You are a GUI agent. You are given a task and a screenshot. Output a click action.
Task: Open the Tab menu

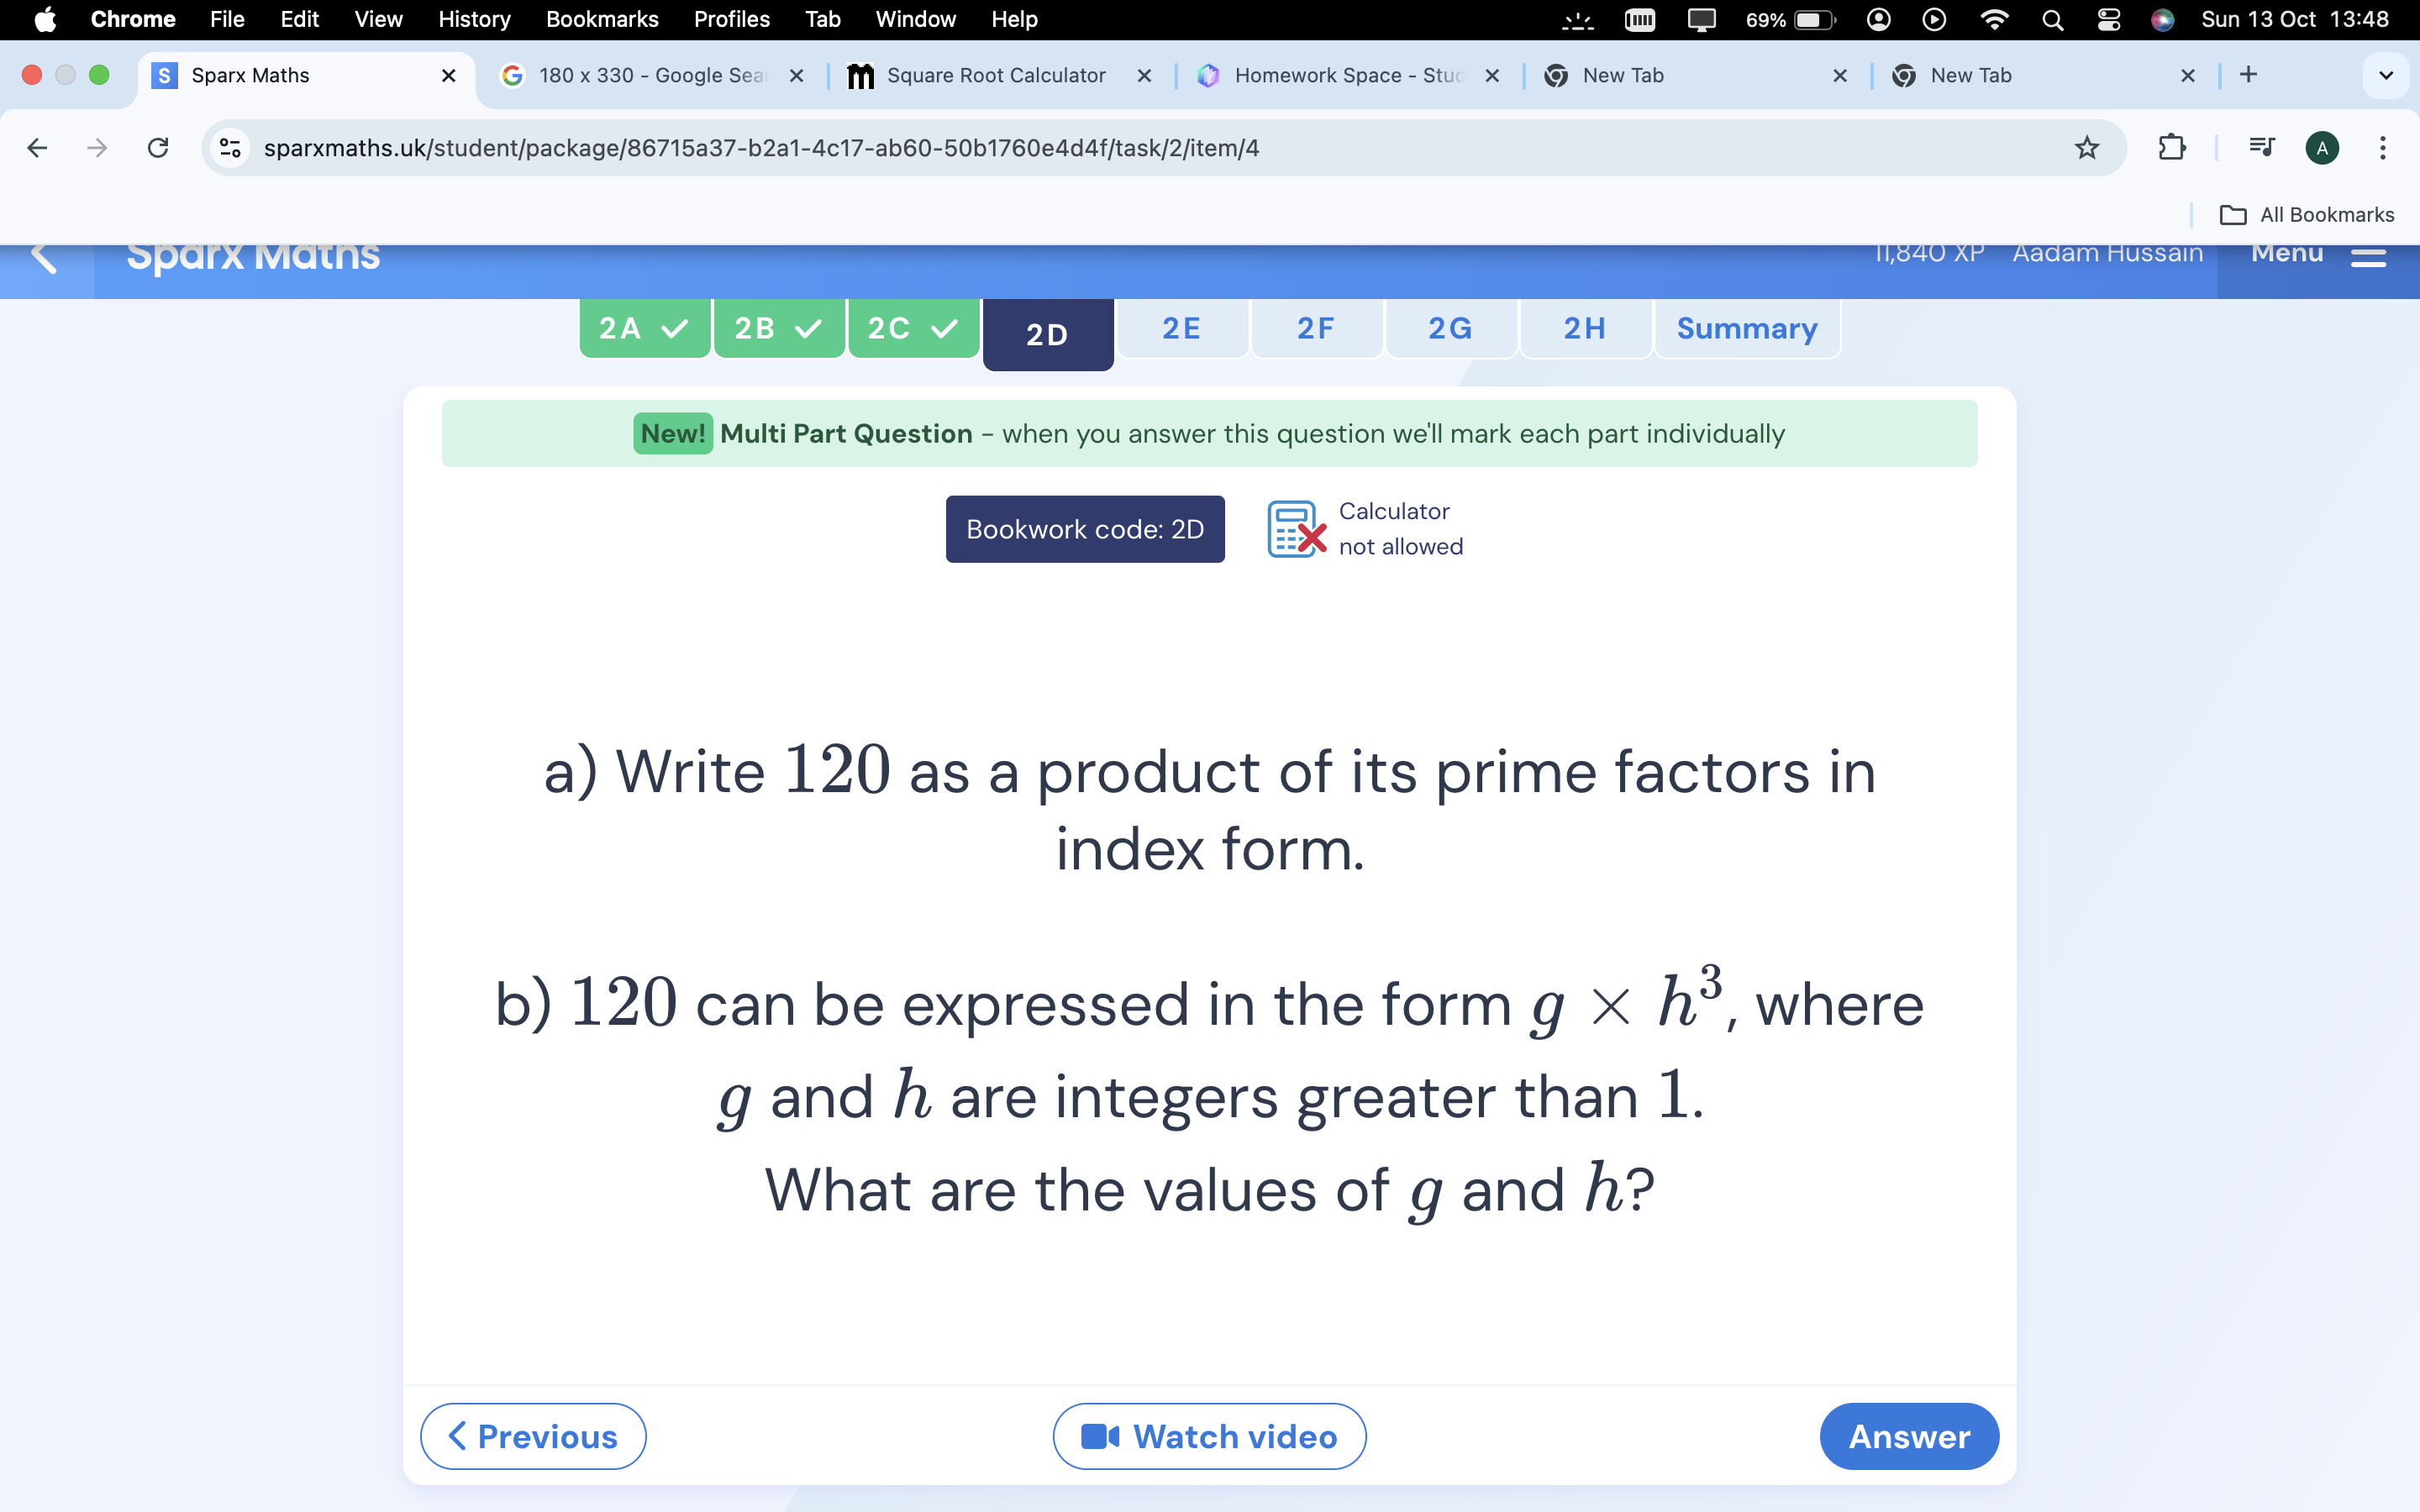pos(823,19)
